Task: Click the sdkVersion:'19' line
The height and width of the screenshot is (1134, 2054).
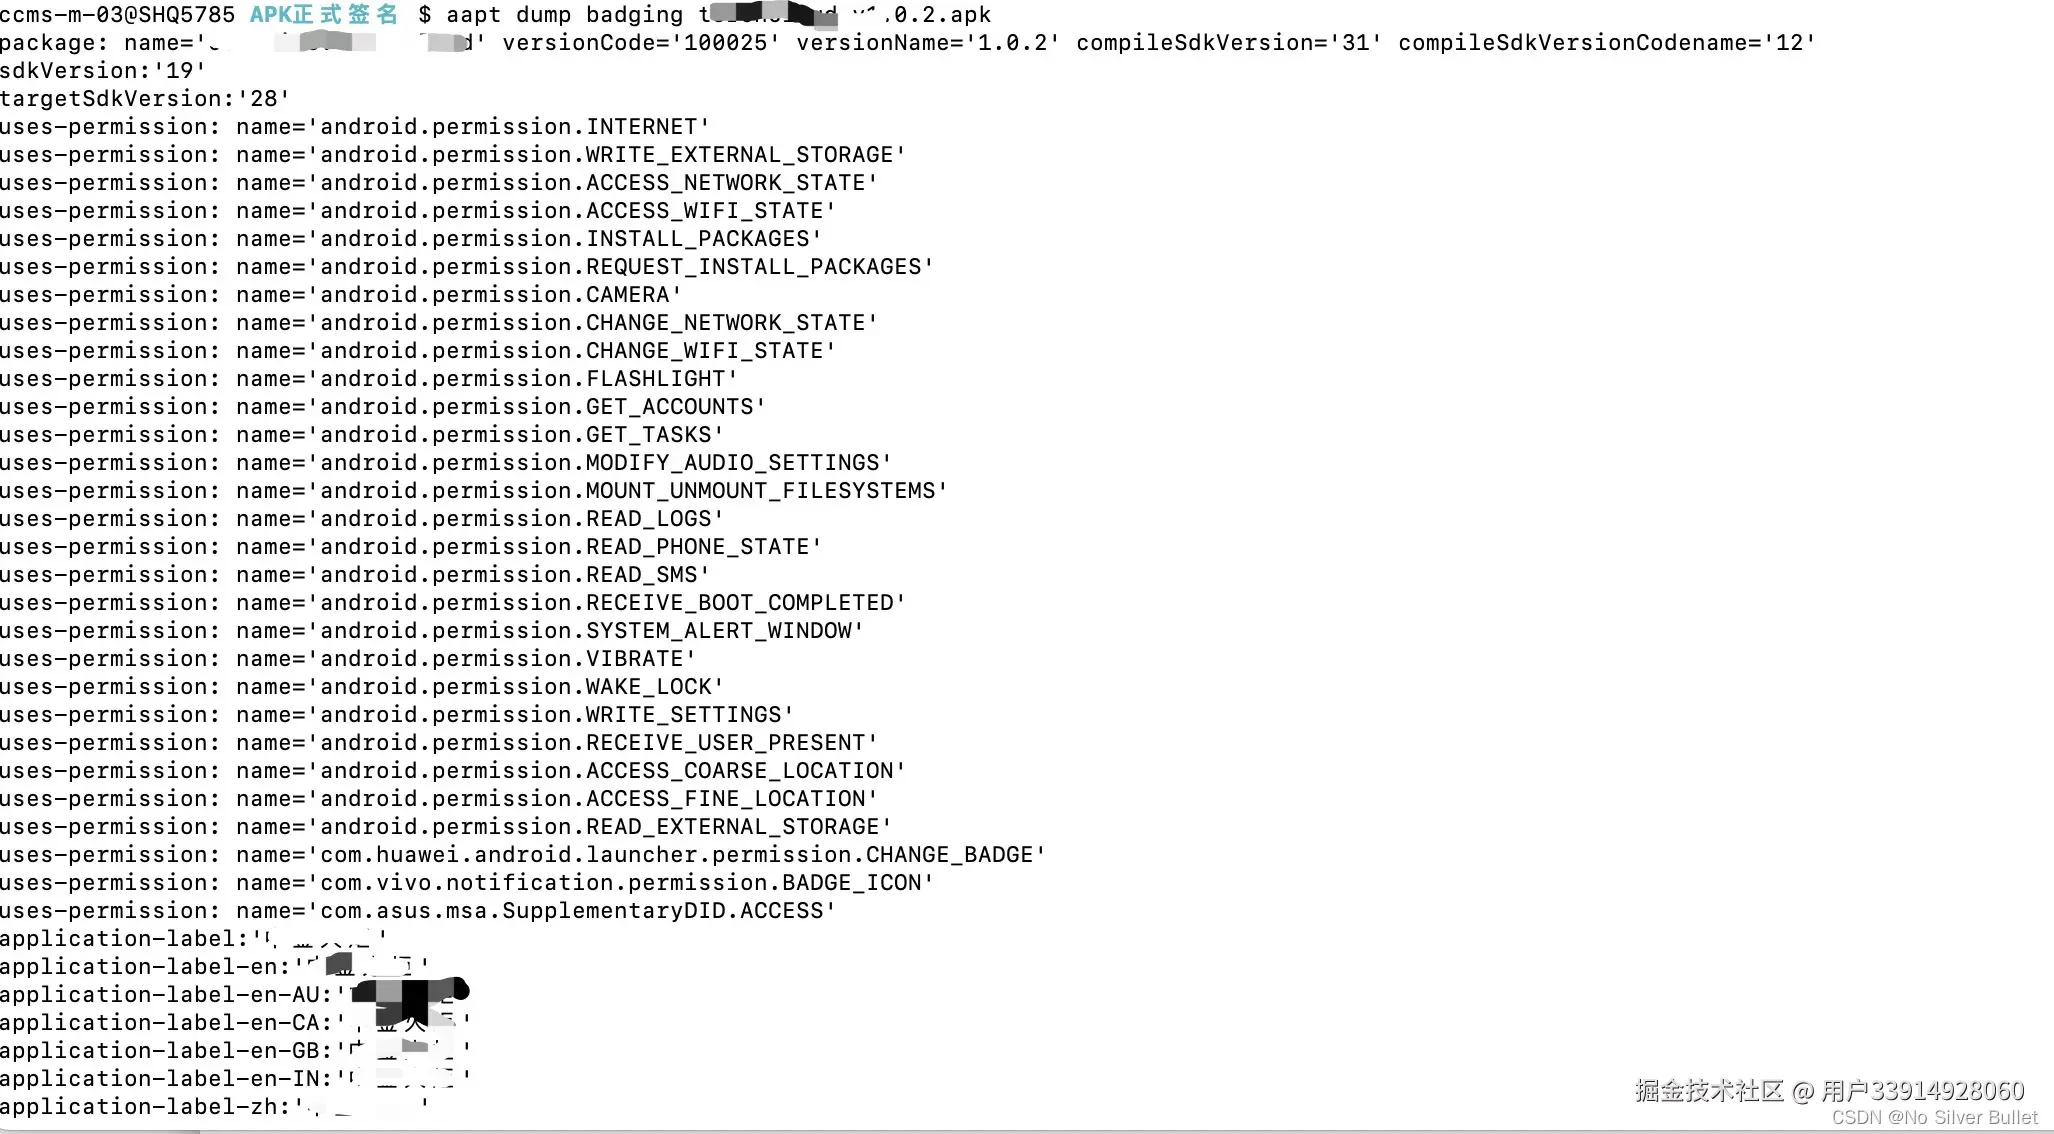Action: (103, 71)
